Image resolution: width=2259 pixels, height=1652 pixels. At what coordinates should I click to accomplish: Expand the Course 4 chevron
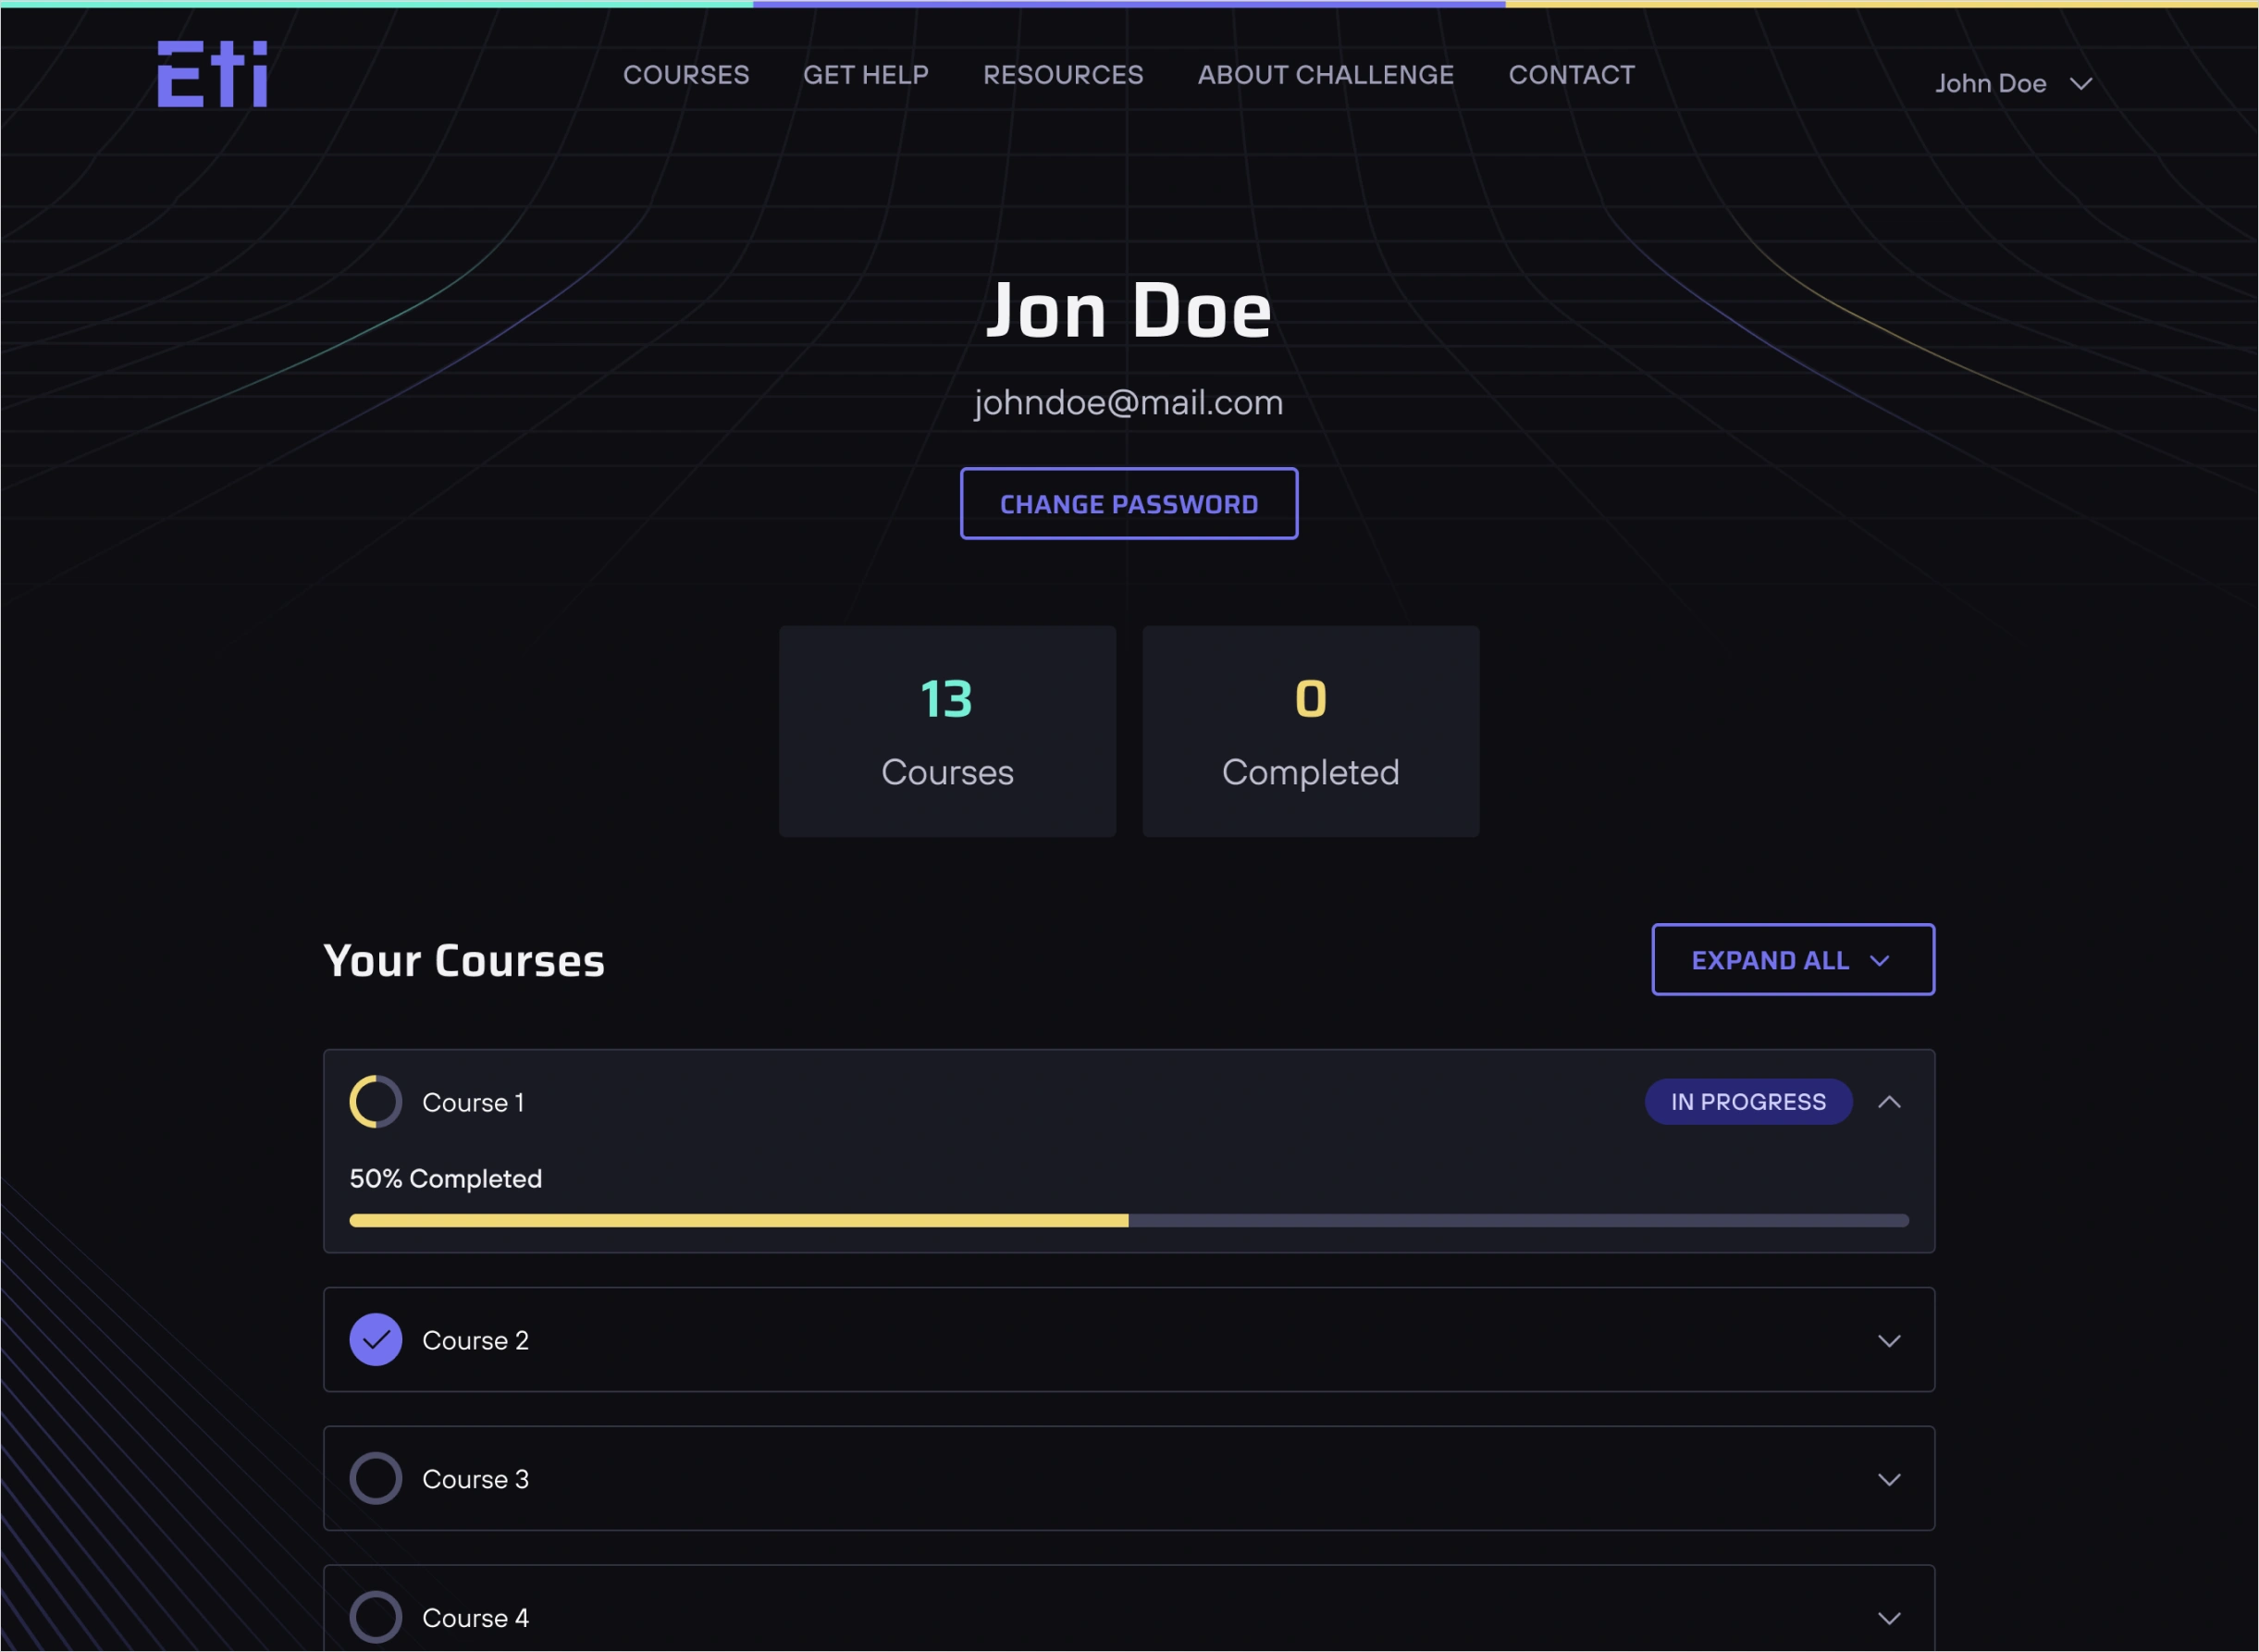[x=1889, y=1618]
